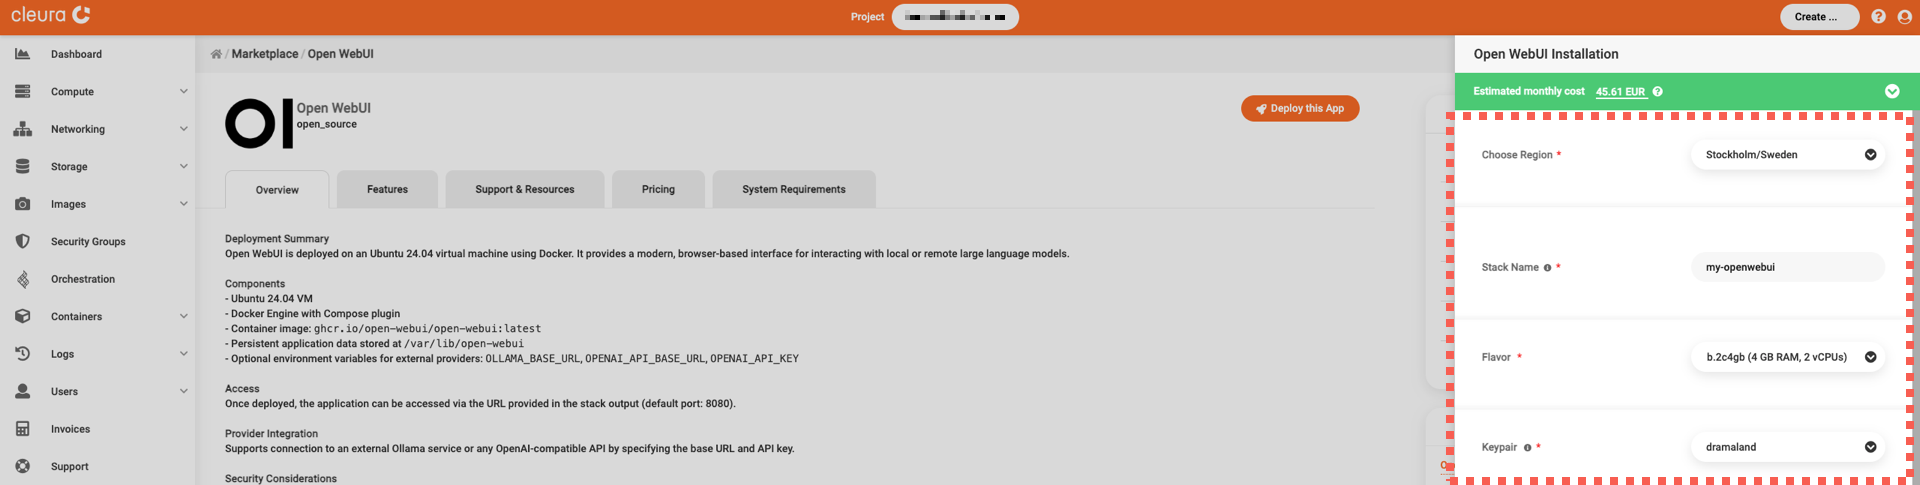
Task: Click the Open WebUI Installation heading
Action: coord(1546,54)
